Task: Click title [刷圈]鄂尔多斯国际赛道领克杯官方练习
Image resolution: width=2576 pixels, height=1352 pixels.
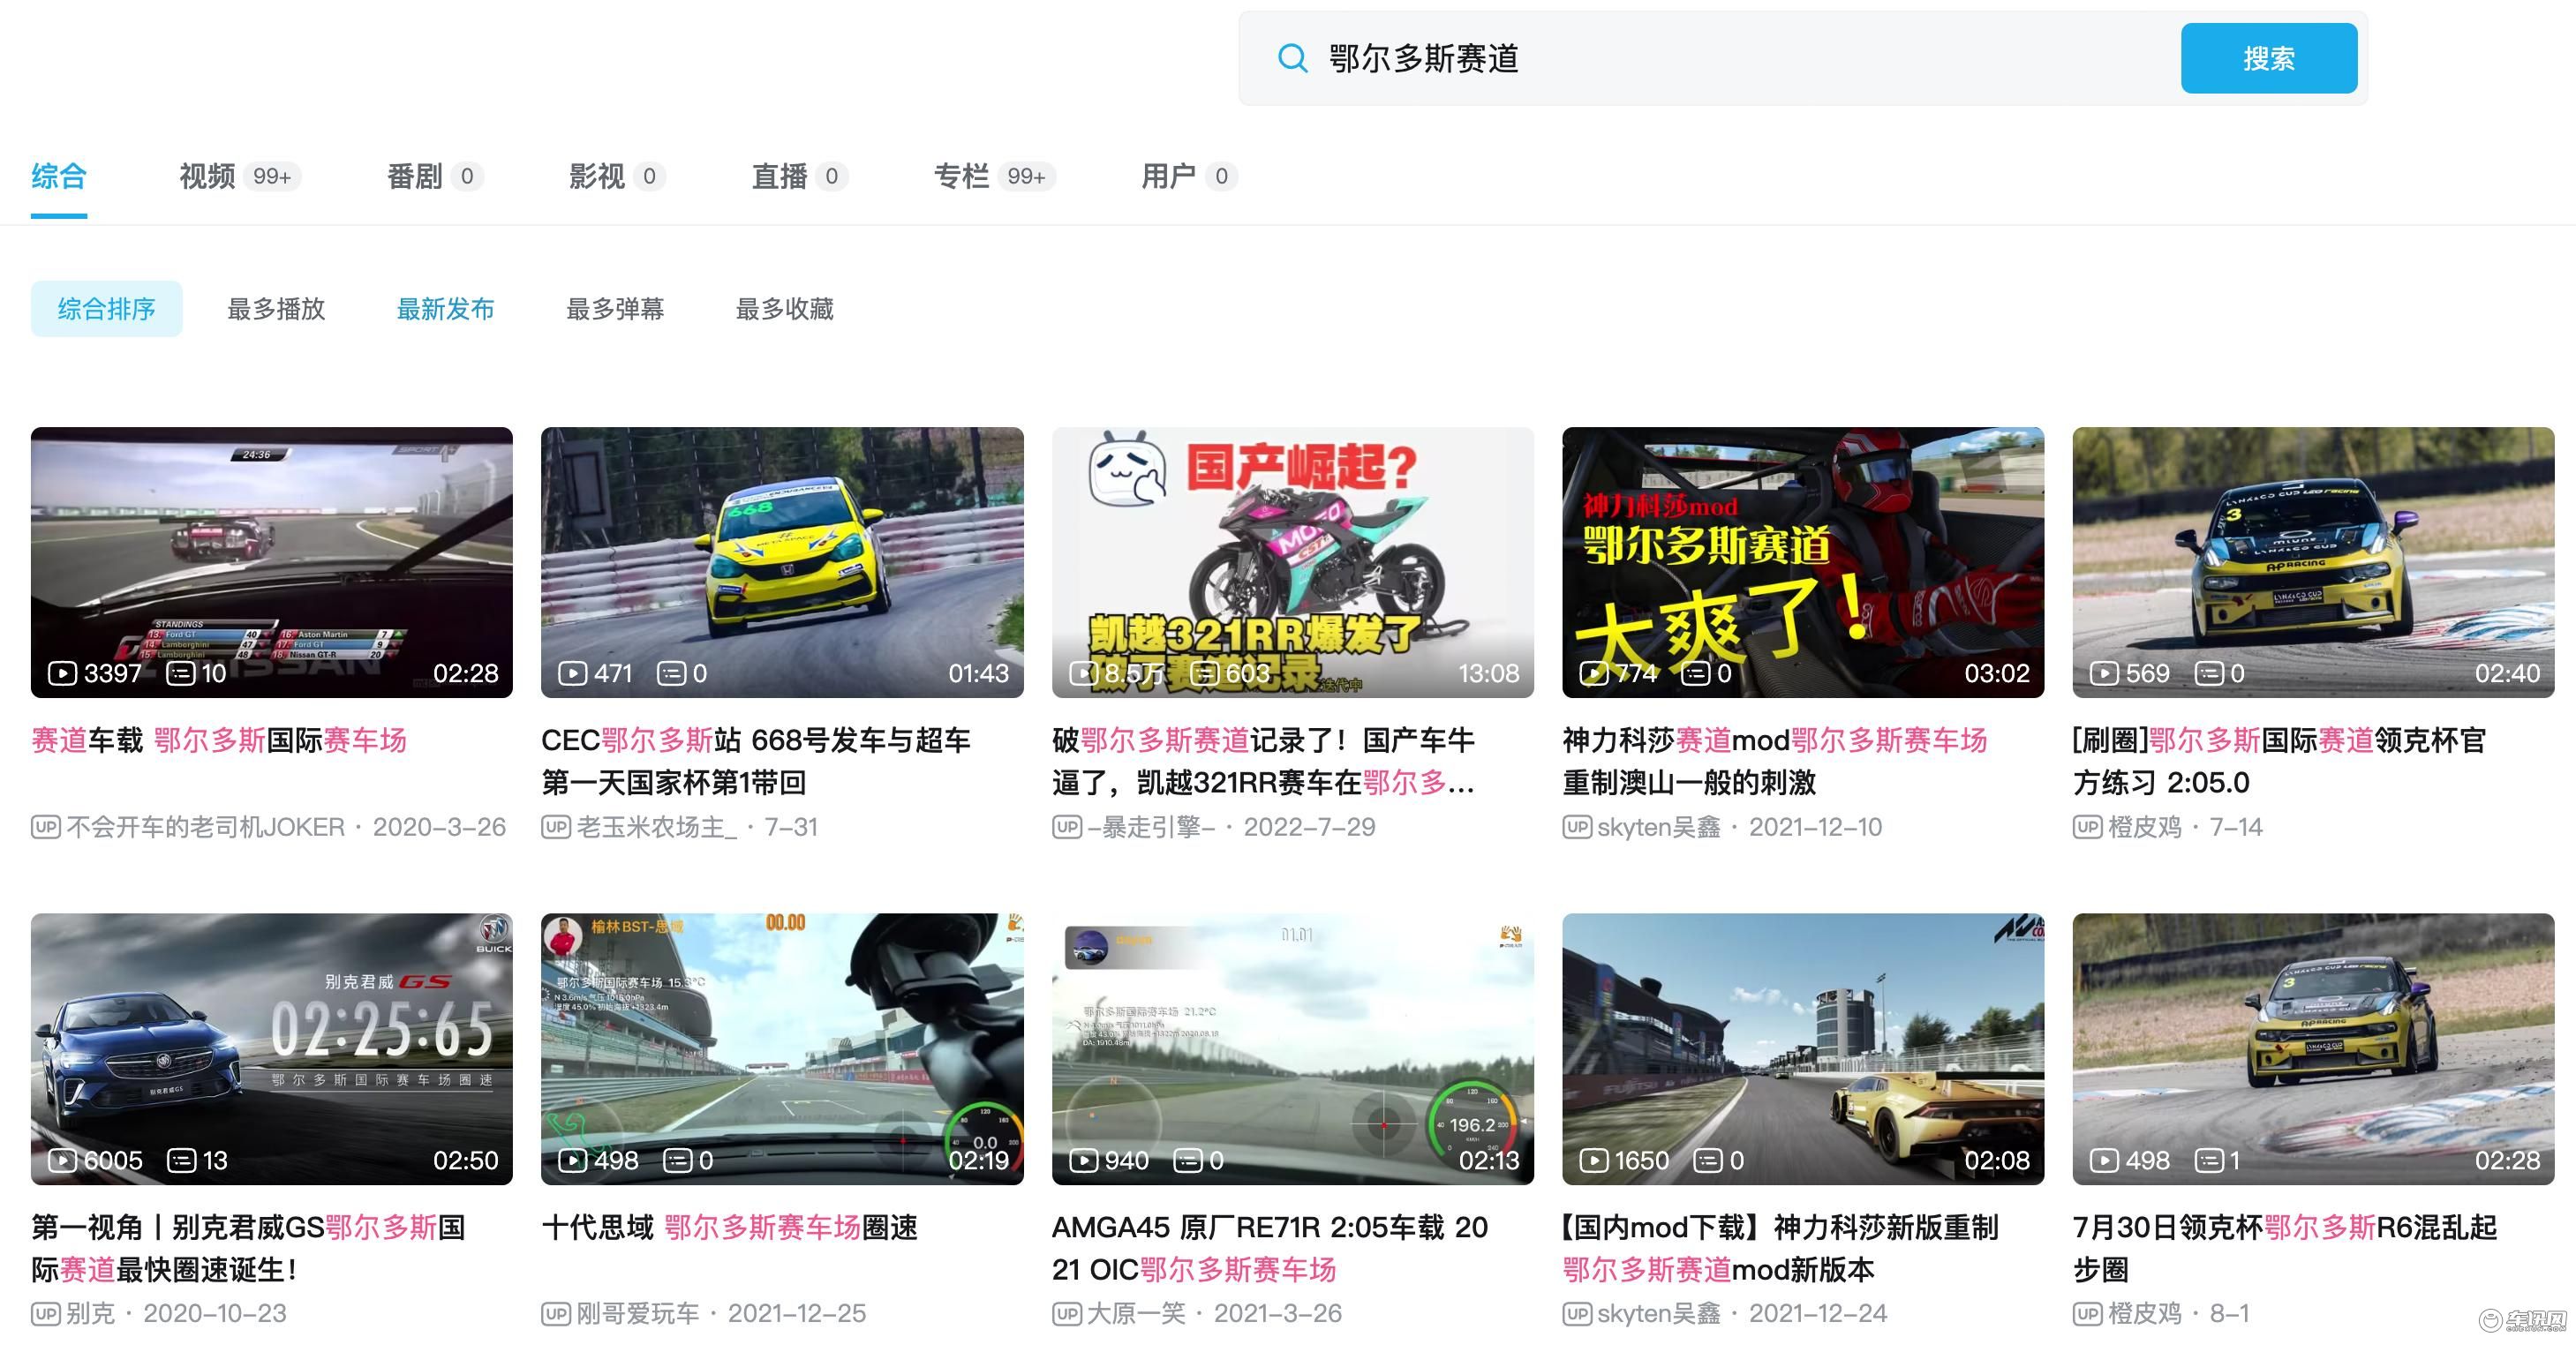Action: pyautogui.click(x=2280, y=761)
